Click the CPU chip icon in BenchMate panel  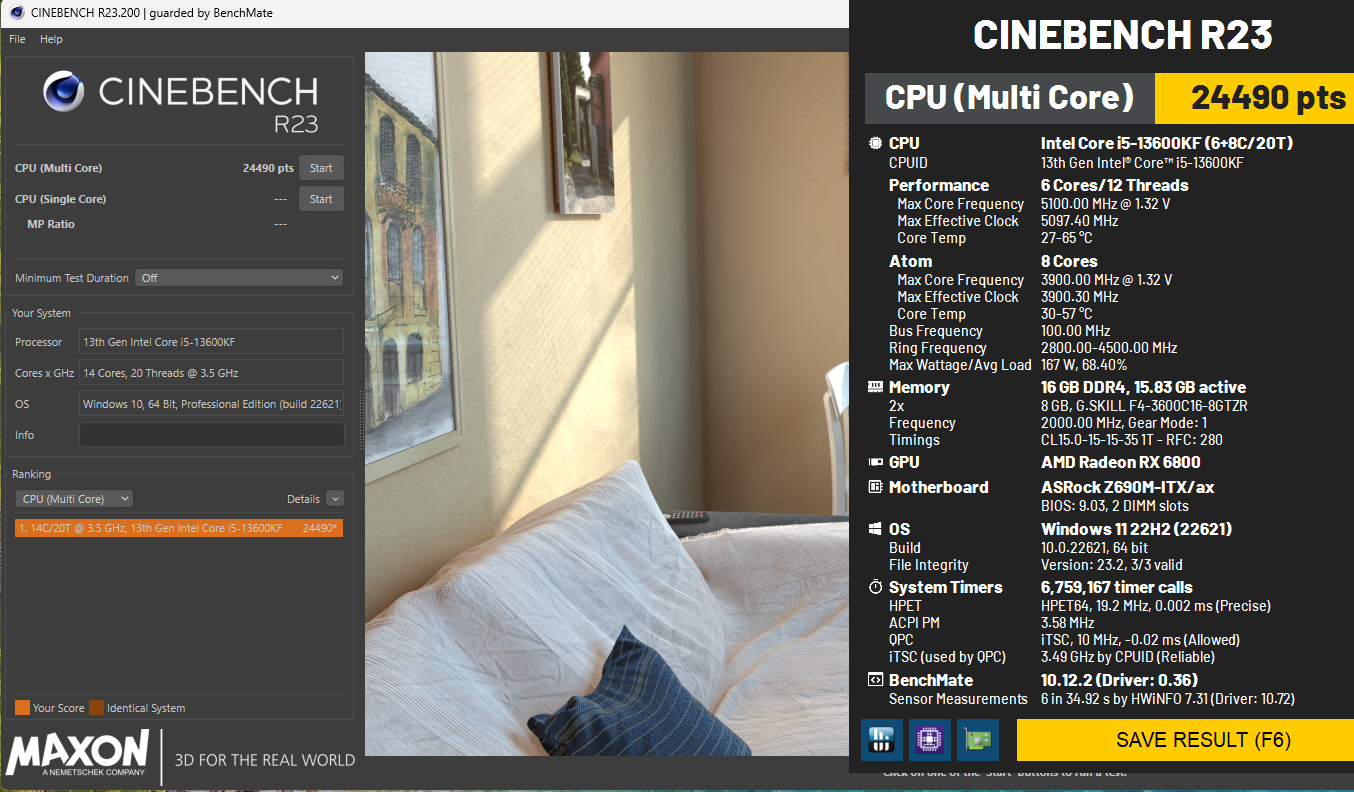[x=876, y=143]
